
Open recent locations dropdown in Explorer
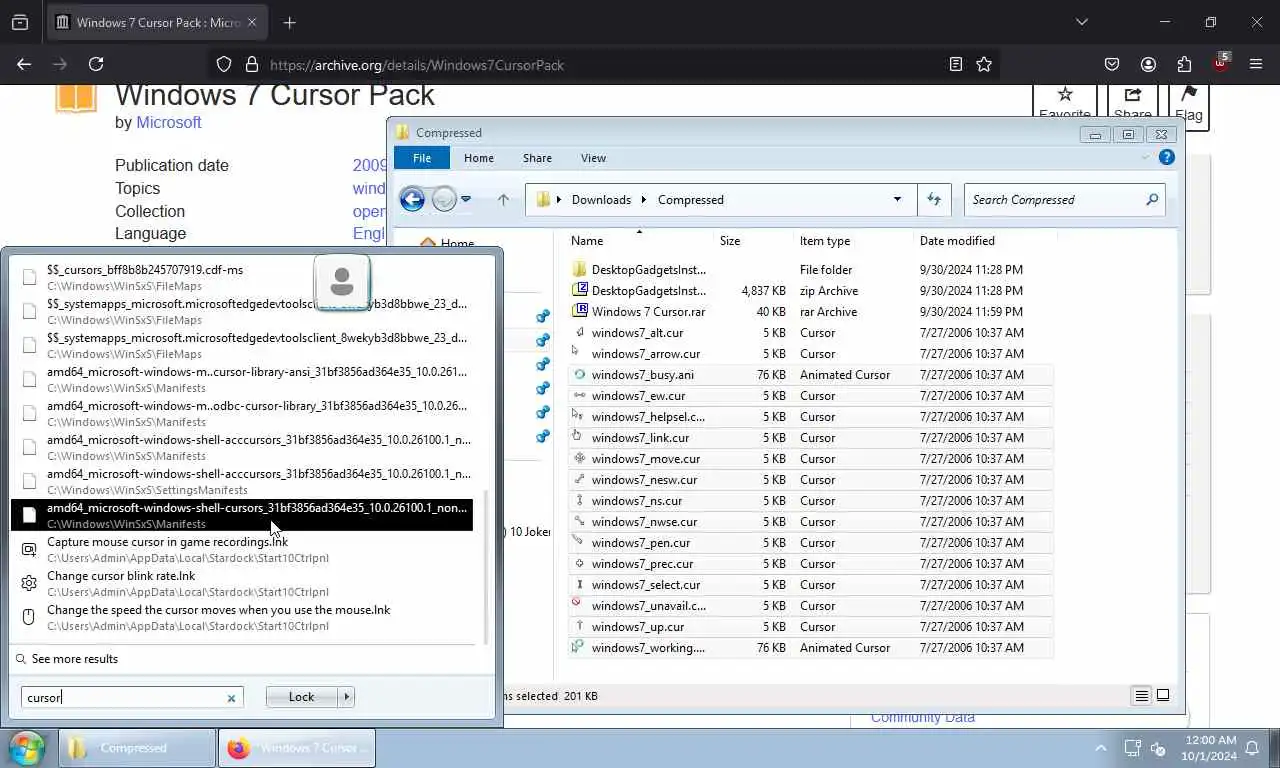[x=466, y=199]
